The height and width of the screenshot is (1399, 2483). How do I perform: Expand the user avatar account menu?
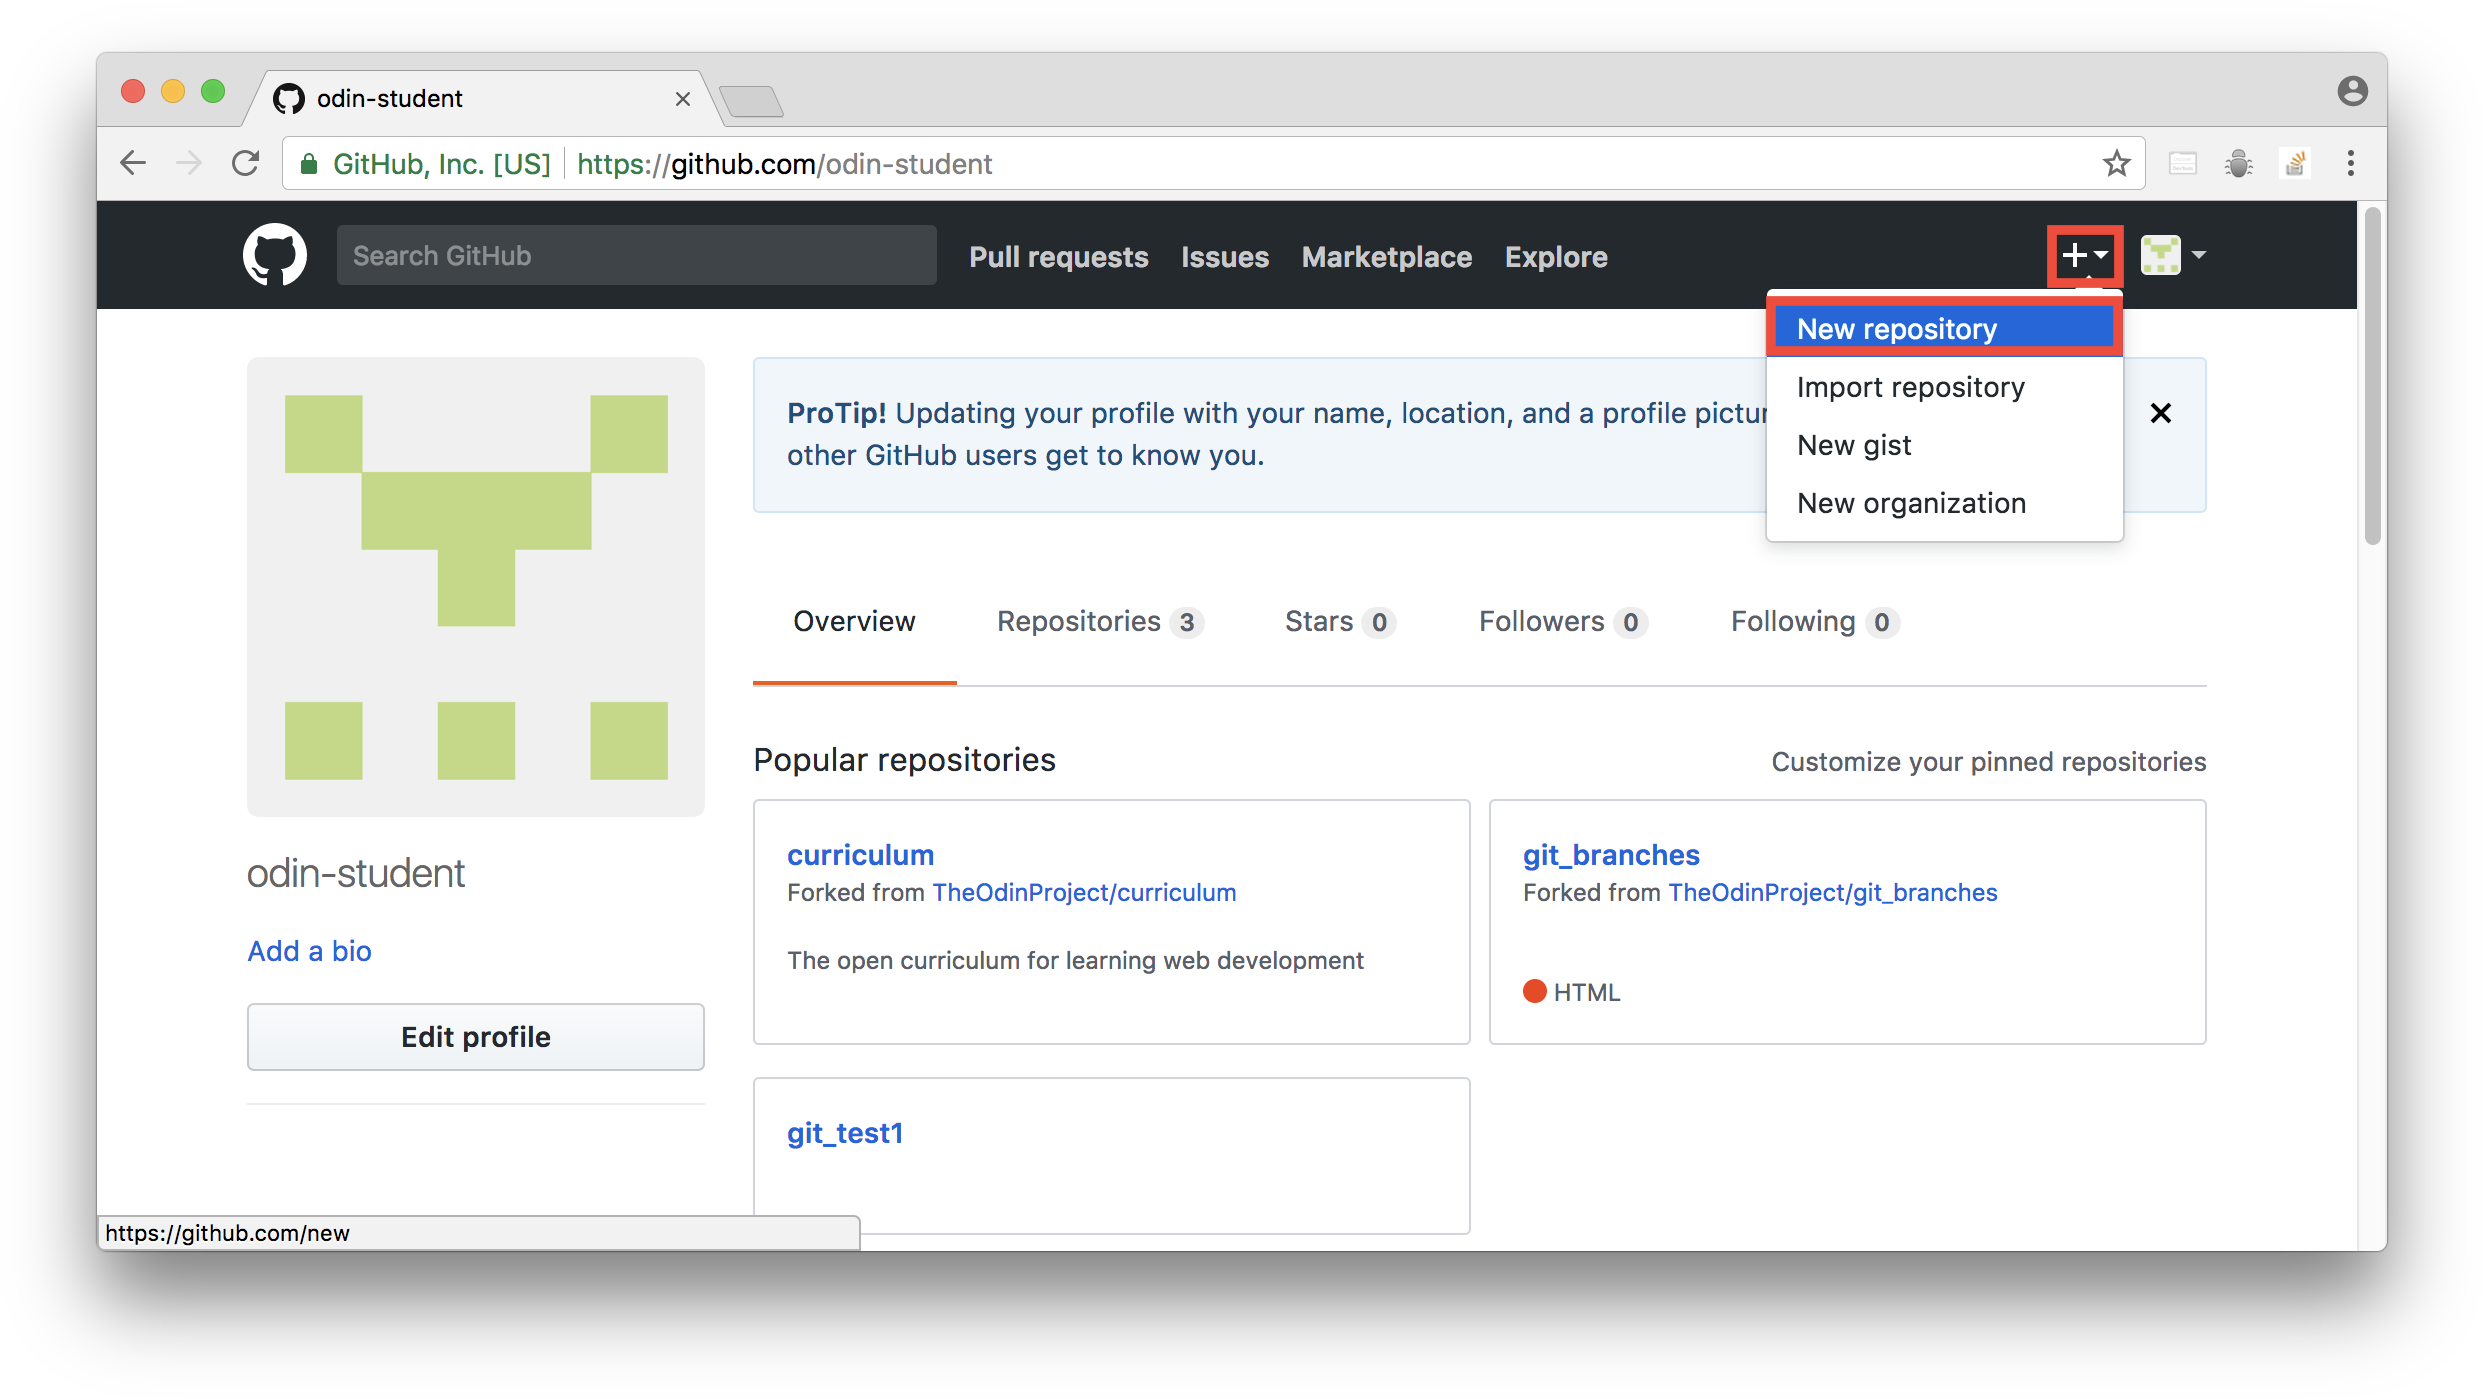coord(2173,255)
